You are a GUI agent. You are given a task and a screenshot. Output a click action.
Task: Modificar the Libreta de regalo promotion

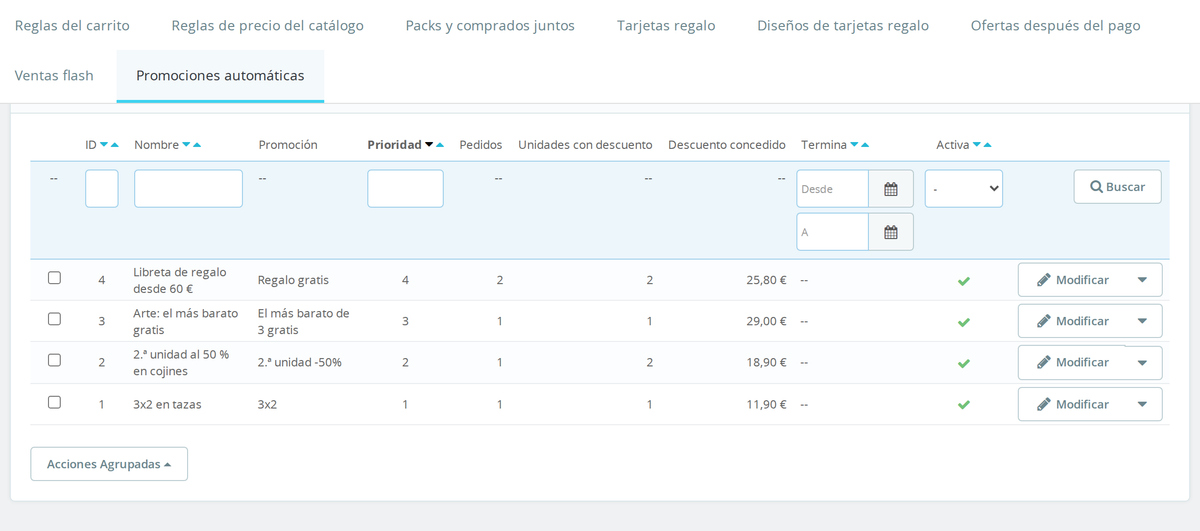[x=1073, y=280]
